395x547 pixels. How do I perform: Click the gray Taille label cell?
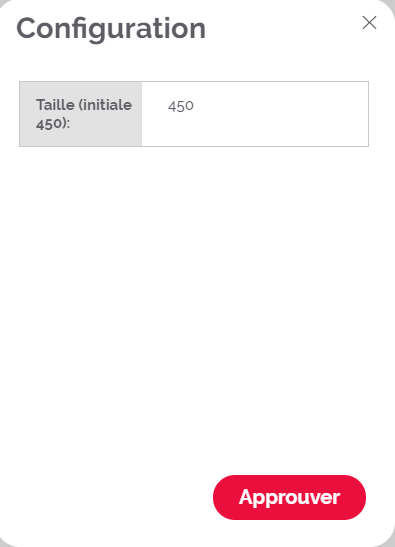[81, 114]
